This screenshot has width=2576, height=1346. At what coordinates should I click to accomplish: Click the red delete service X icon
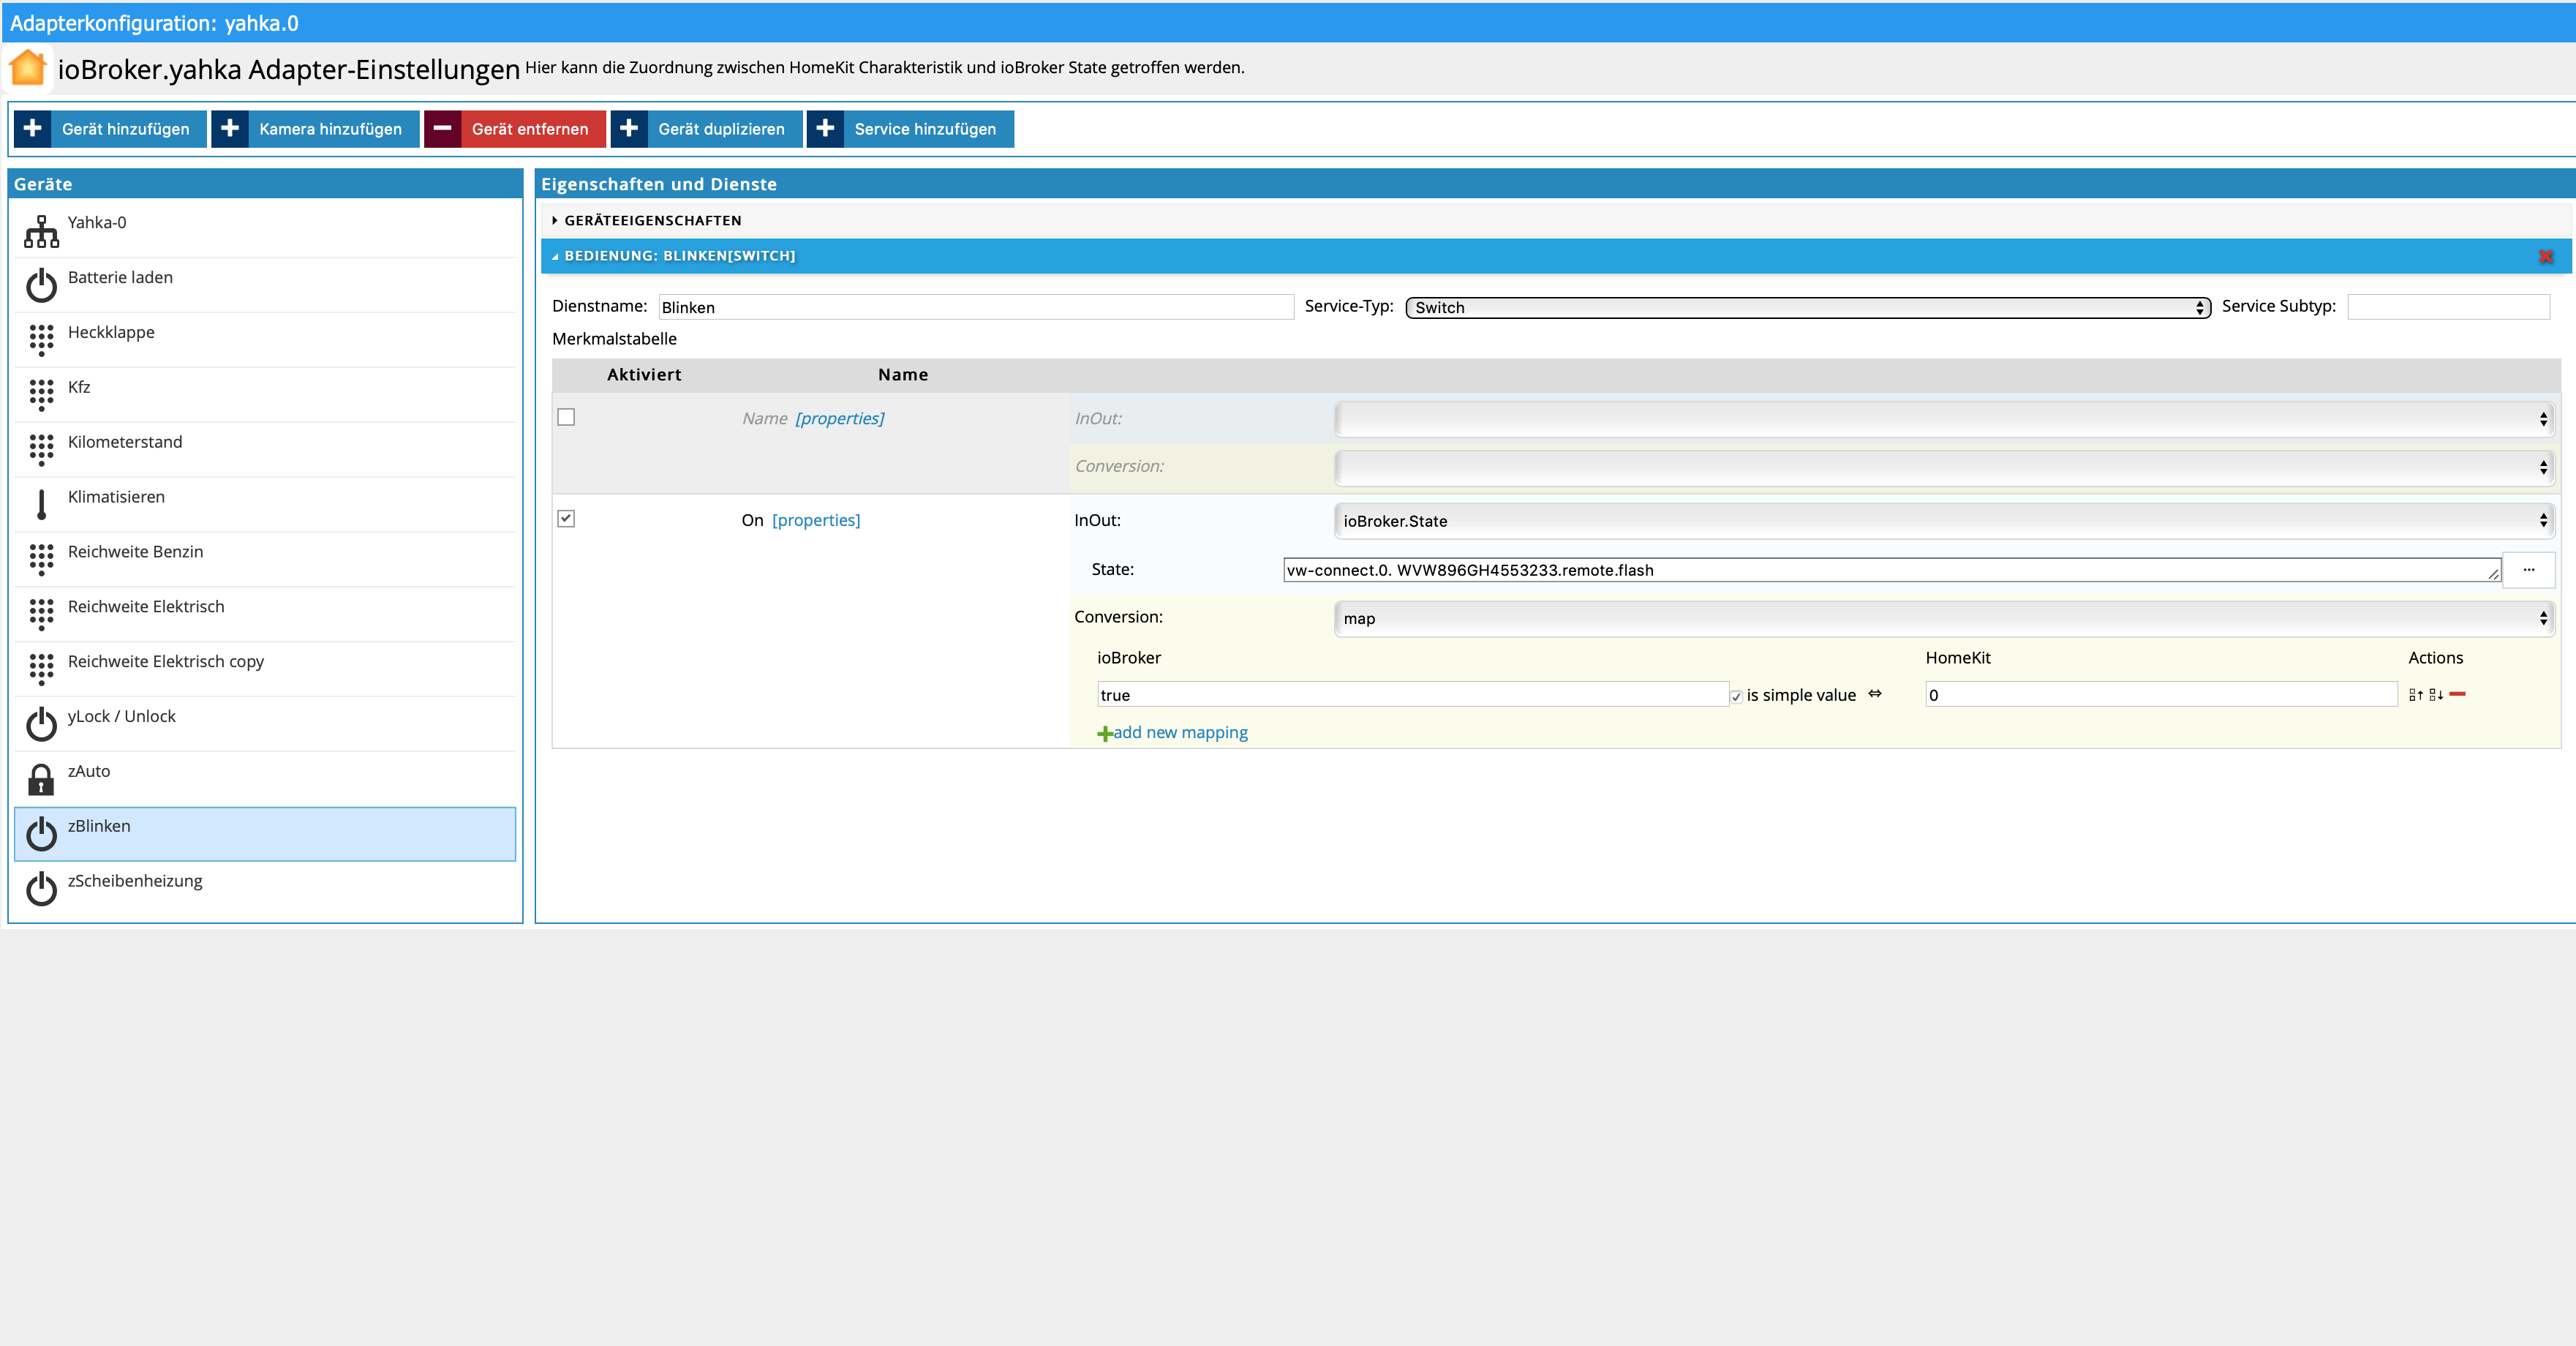pyautogui.click(x=2545, y=257)
